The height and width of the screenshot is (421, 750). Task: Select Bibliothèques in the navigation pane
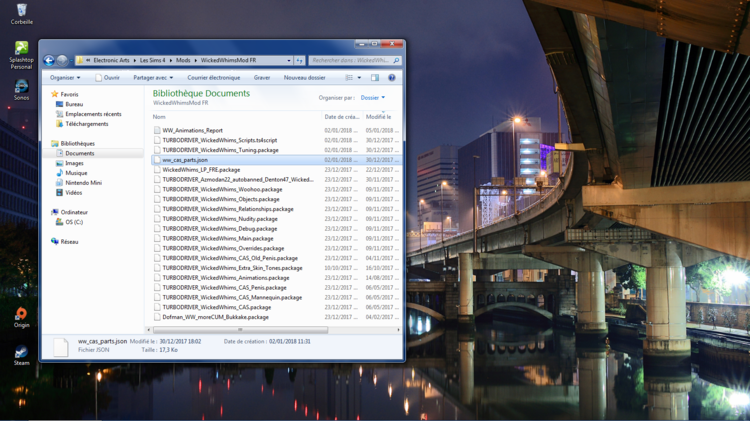pyautogui.click(x=77, y=144)
